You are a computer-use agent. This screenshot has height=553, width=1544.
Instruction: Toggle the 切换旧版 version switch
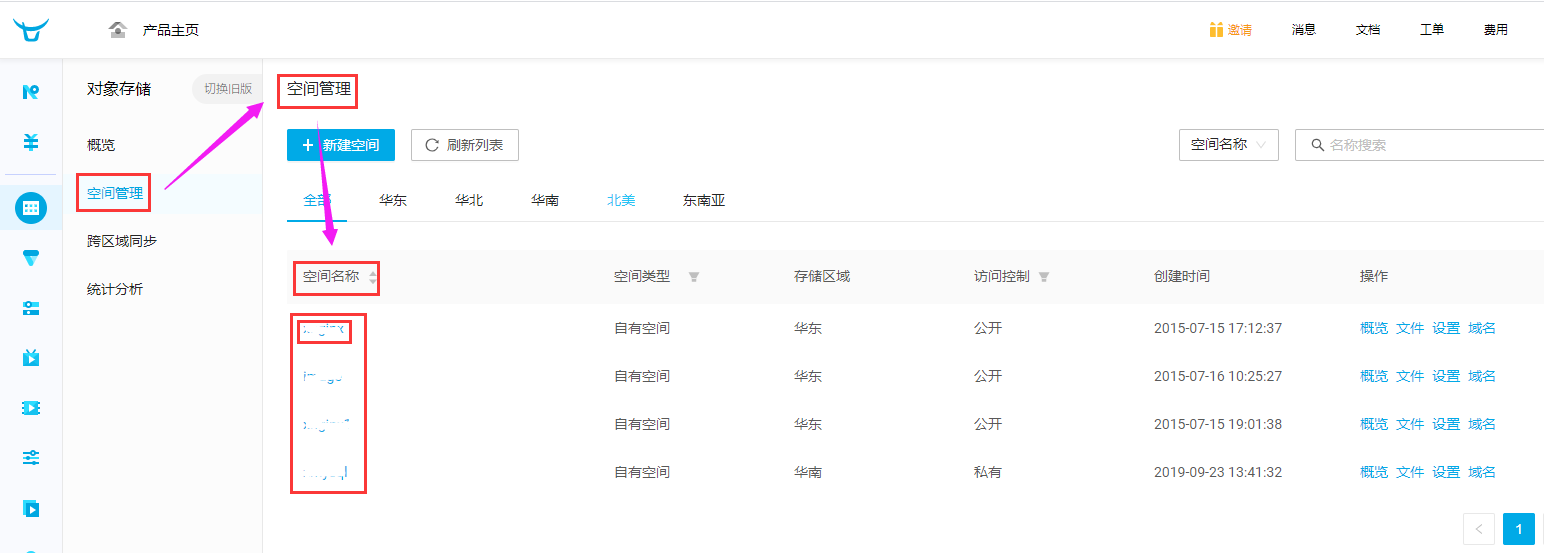pyautogui.click(x=227, y=89)
